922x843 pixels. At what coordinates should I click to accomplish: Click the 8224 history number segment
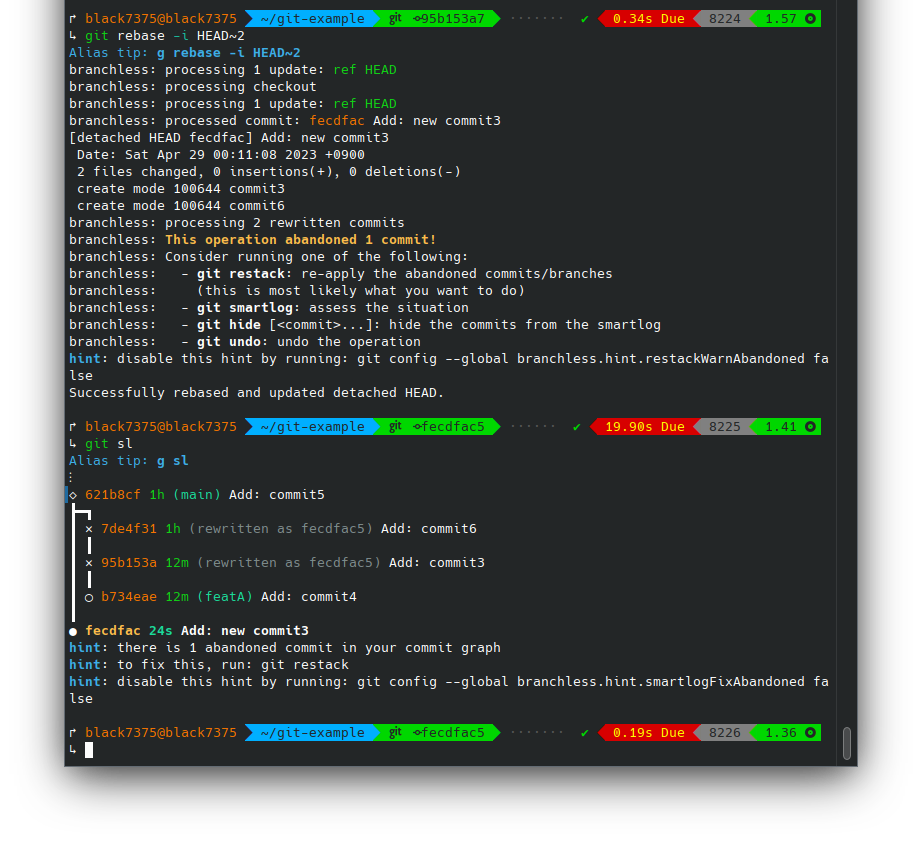724,19
